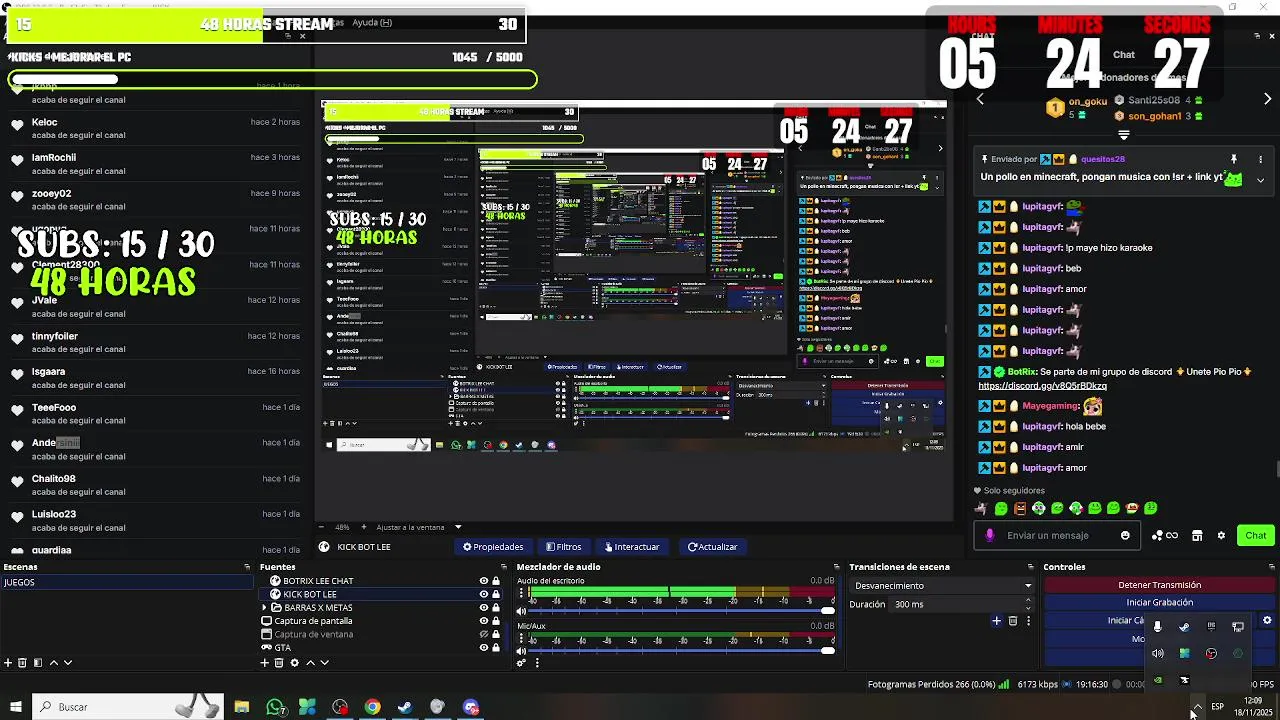Add a new scene in Escenas panel
This screenshot has height=720, width=1280.
tap(8, 662)
